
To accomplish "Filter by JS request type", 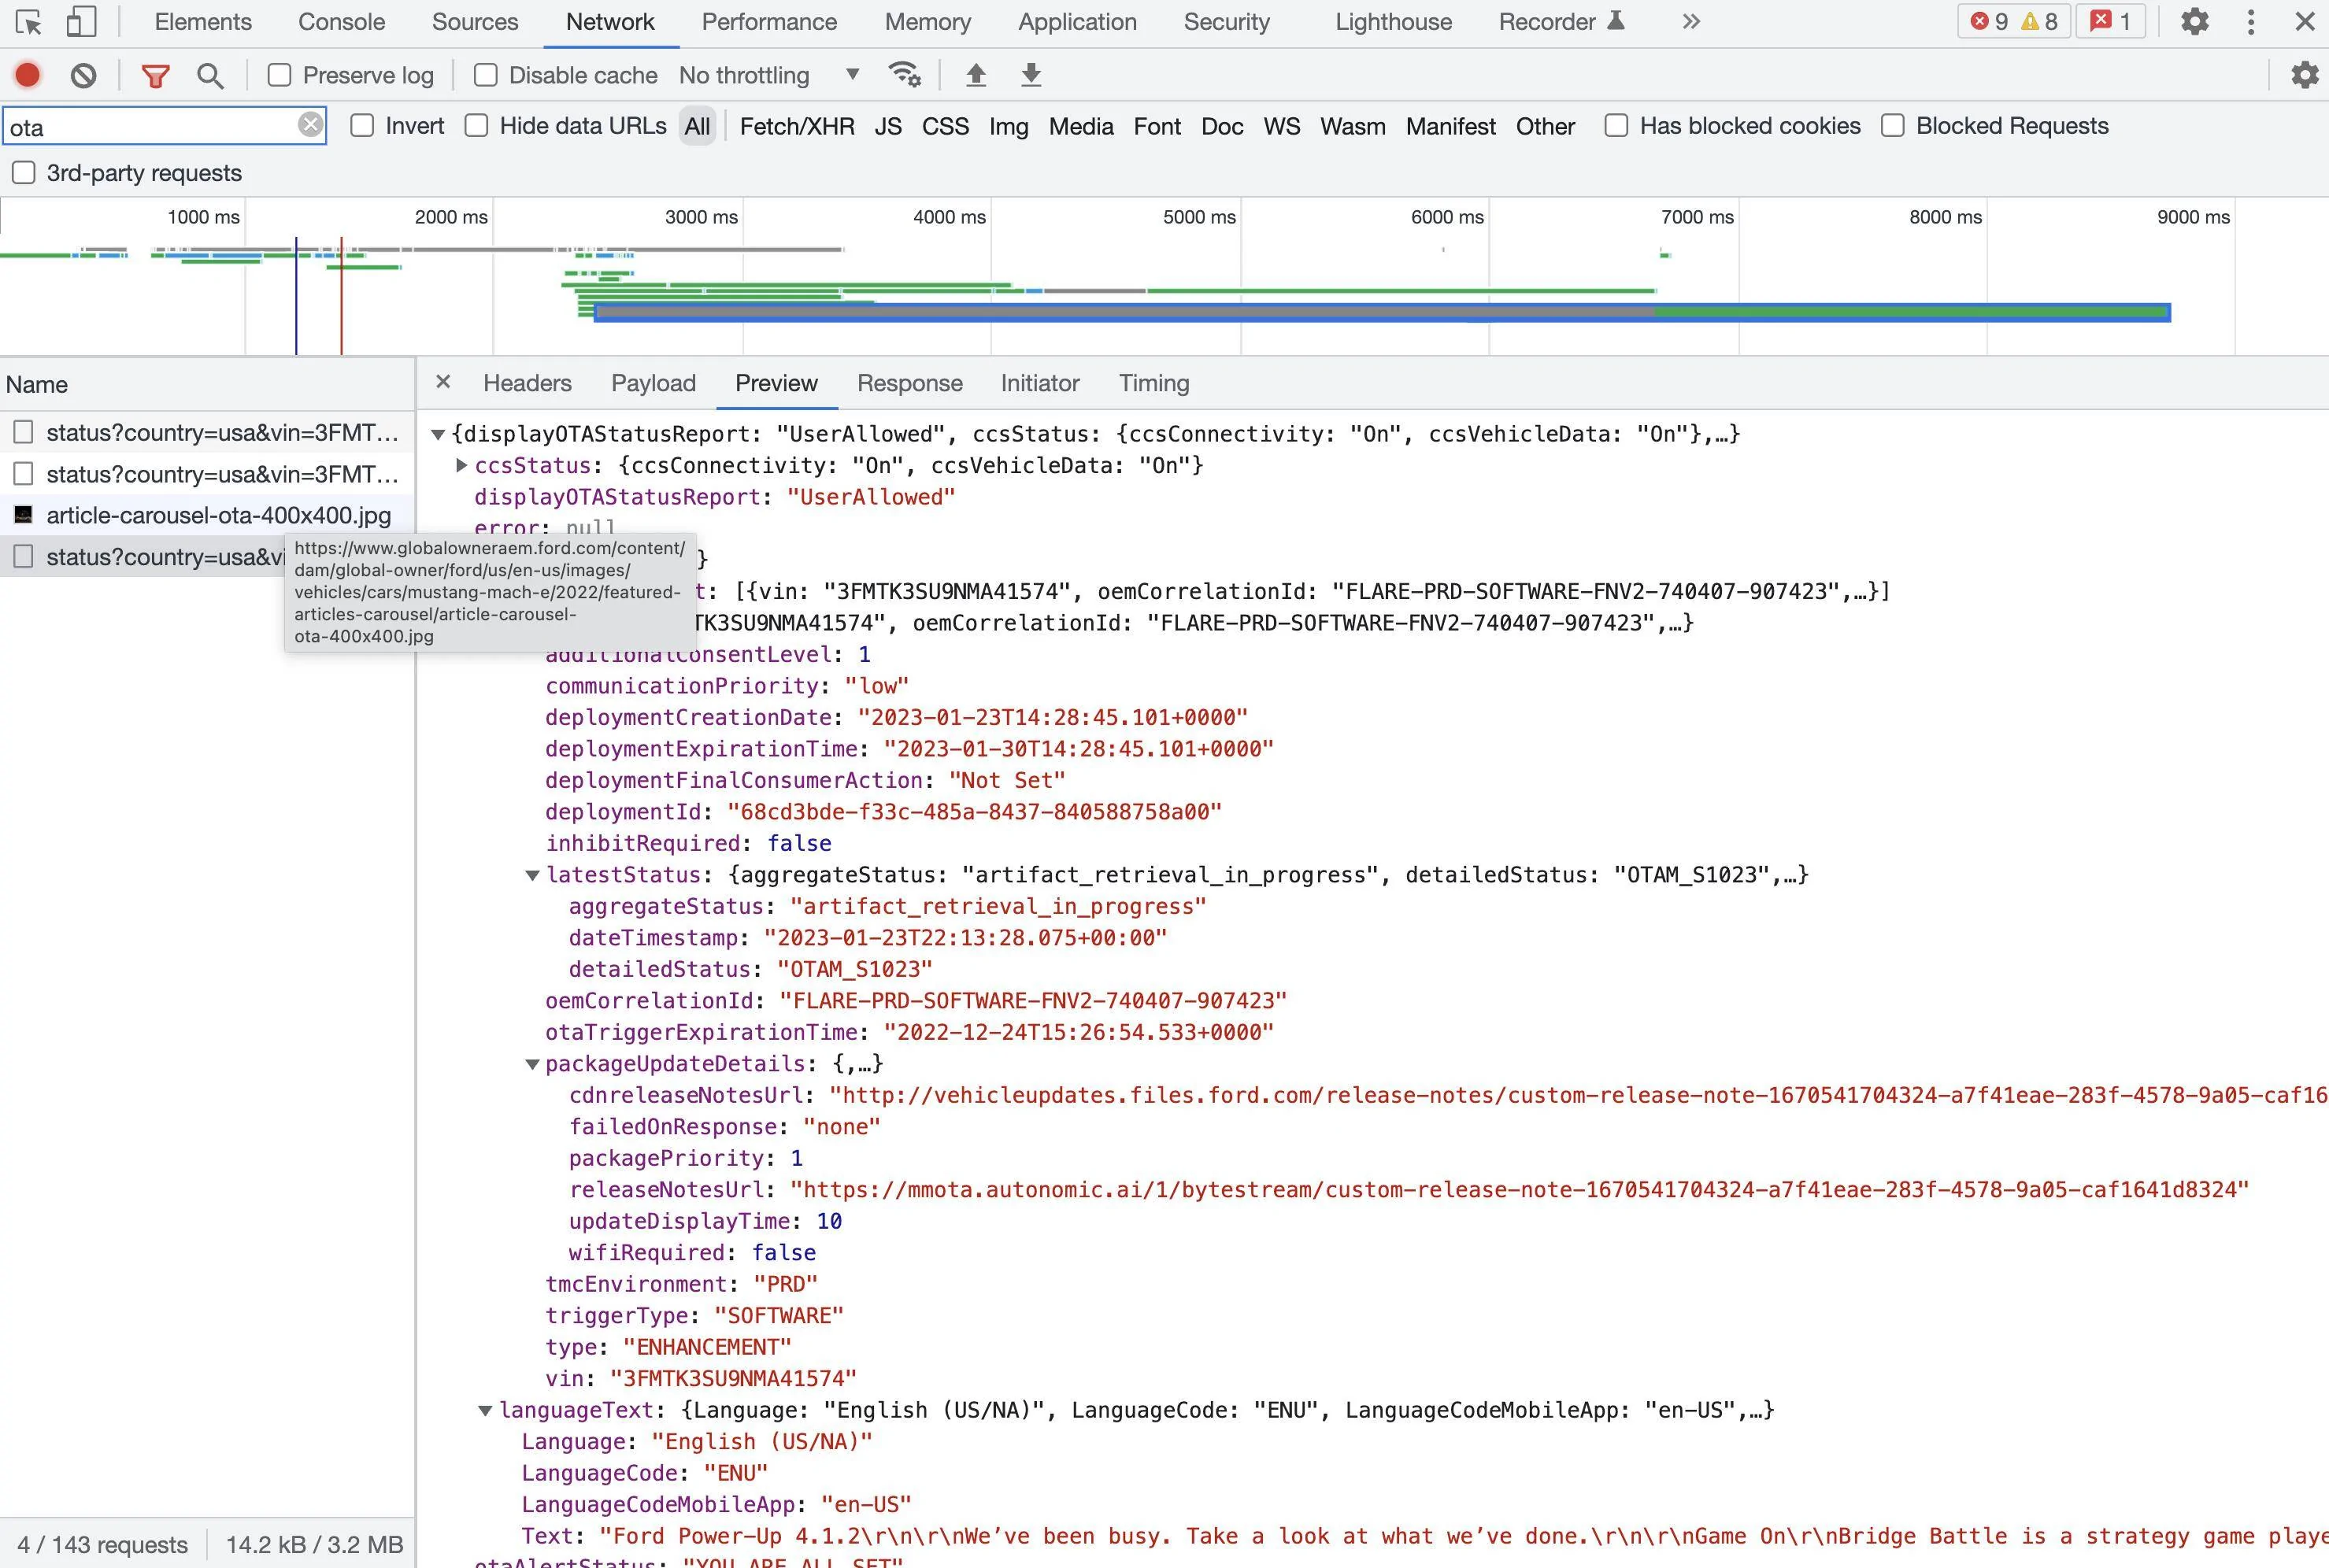I will click(888, 126).
